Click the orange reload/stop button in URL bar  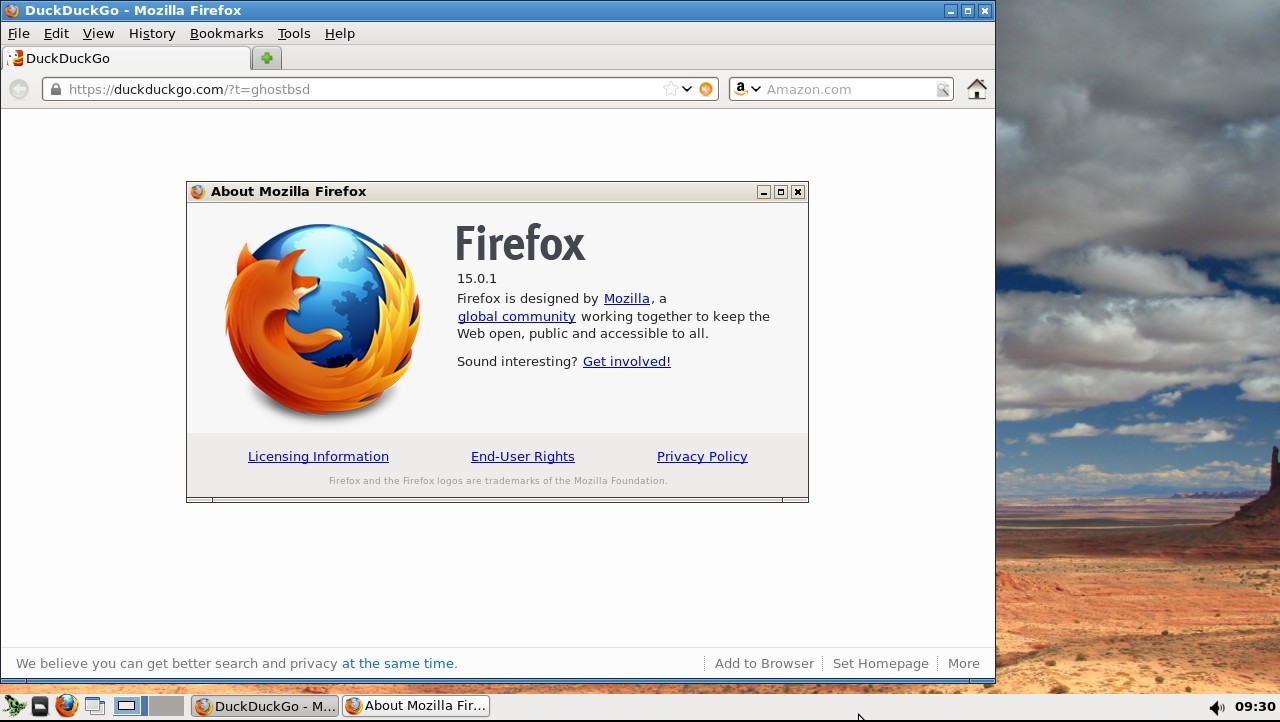coord(706,89)
